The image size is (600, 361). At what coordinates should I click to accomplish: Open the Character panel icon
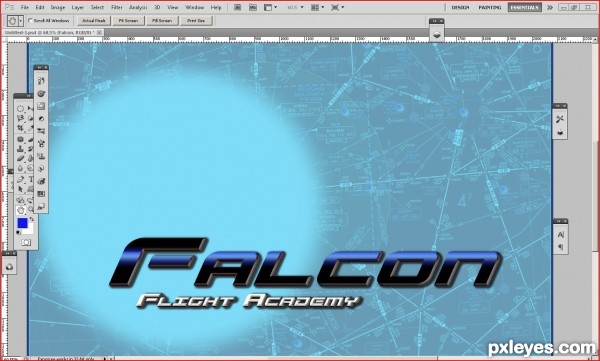coord(561,235)
